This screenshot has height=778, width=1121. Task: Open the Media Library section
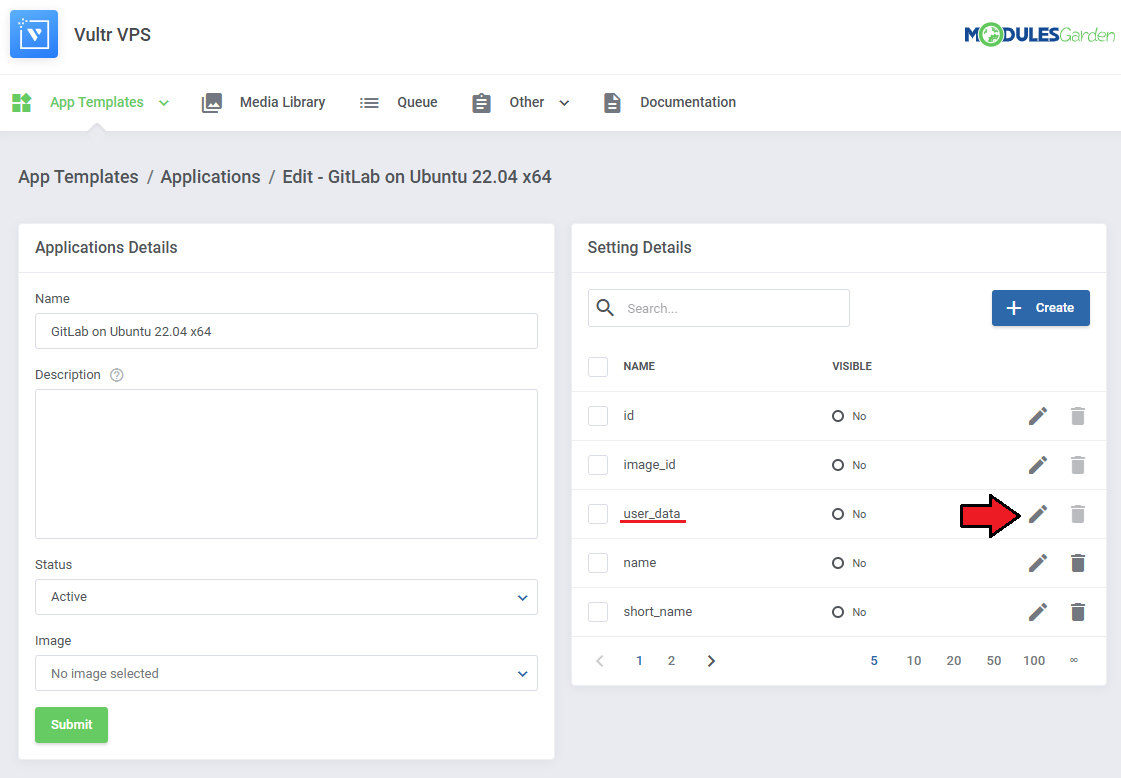click(x=282, y=102)
